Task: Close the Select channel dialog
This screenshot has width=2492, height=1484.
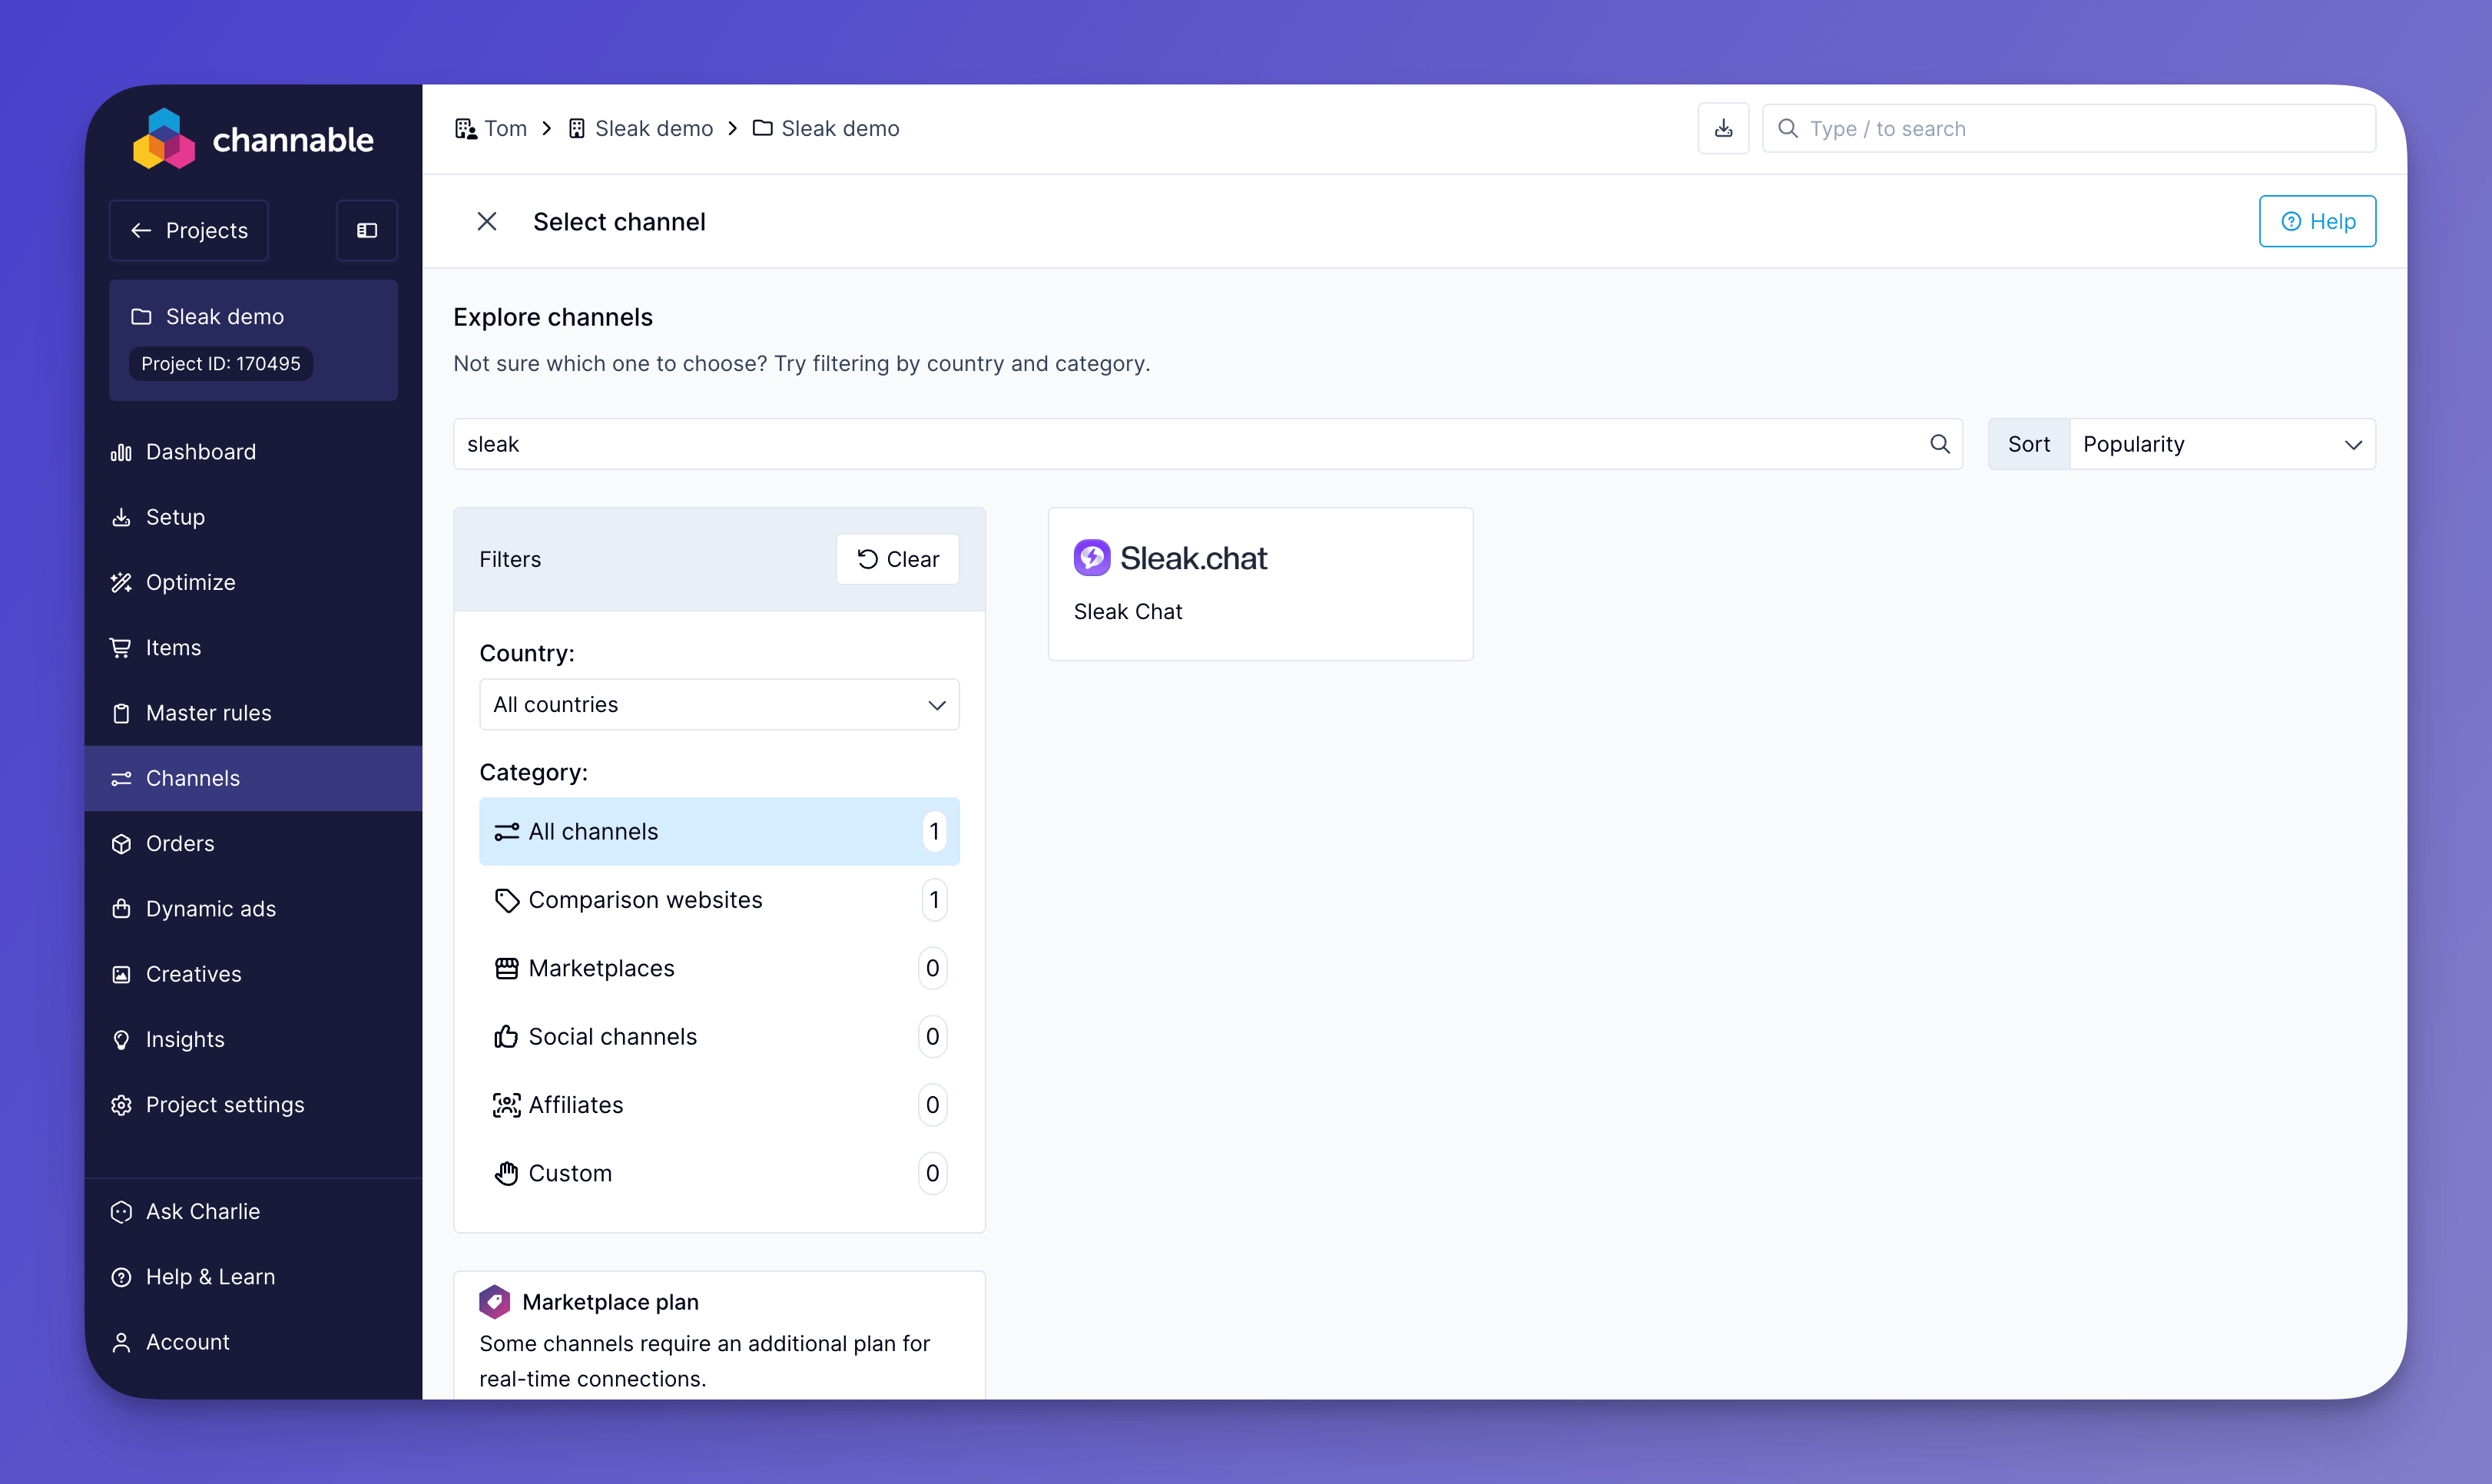Action: point(487,222)
